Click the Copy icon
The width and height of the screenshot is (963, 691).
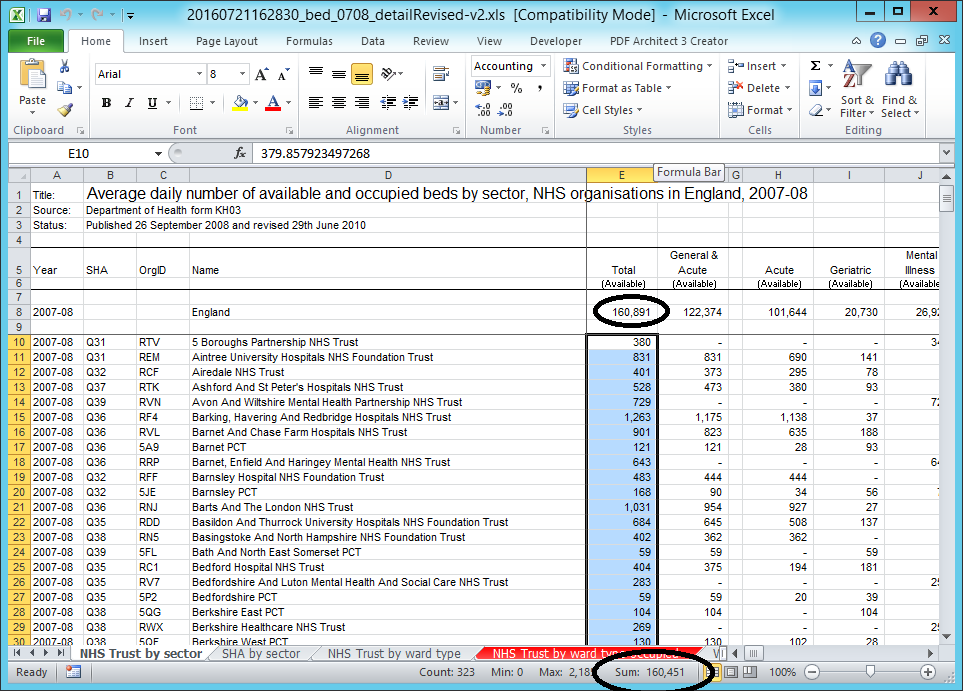(x=64, y=88)
